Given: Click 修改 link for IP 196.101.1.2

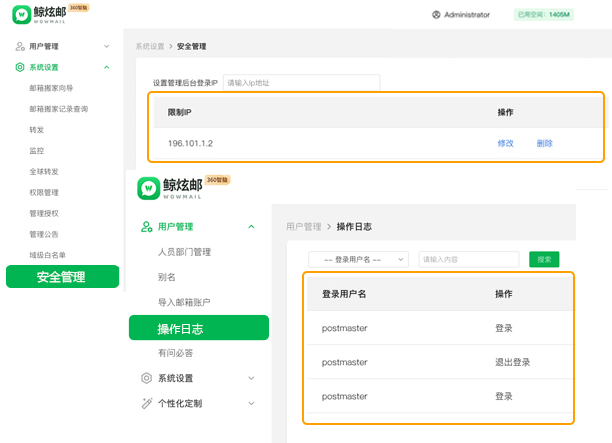Looking at the screenshot, I should click(x=505, y=143).
